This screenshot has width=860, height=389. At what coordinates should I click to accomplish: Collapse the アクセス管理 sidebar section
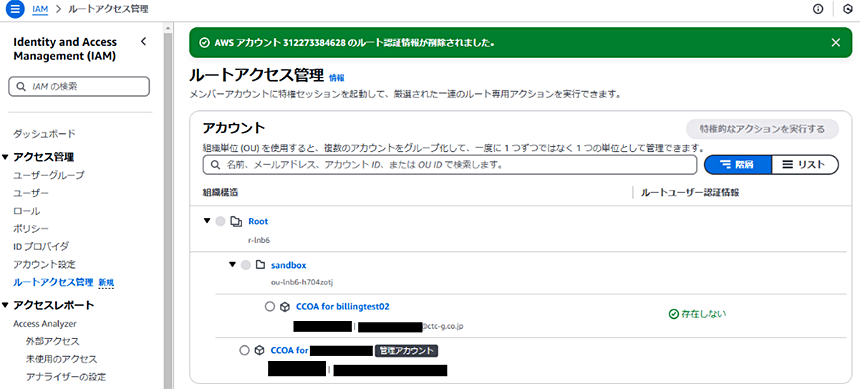tap(5, 157)
